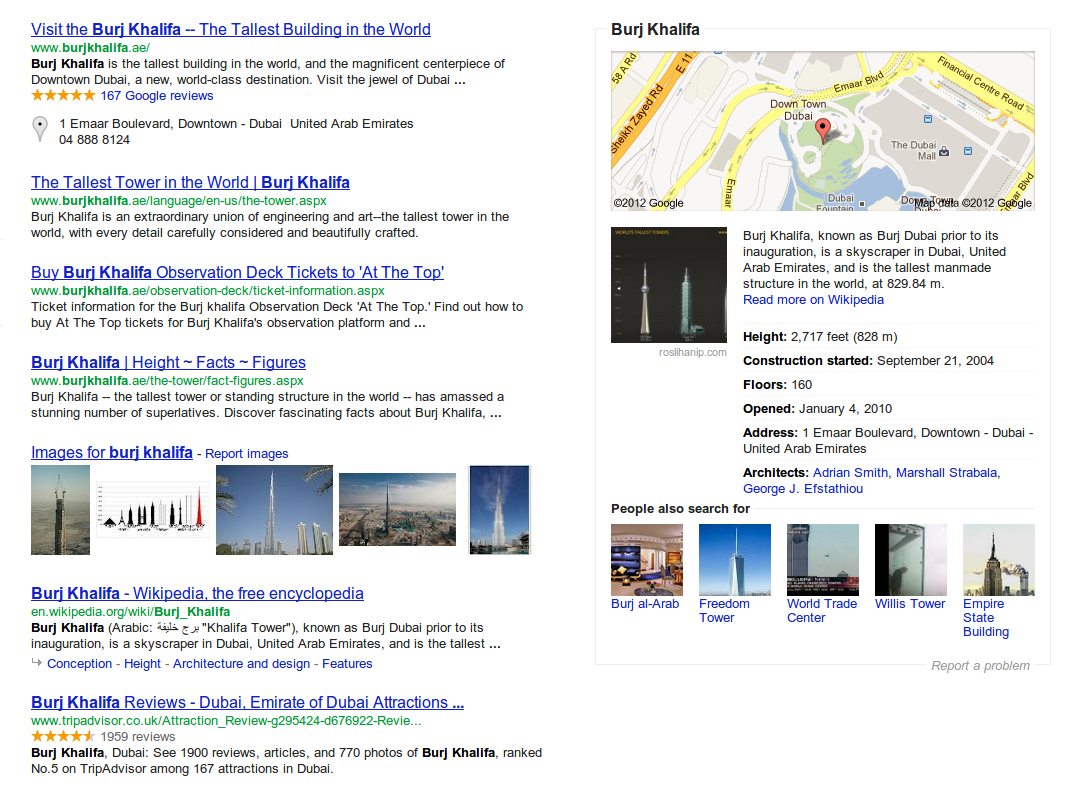Click the five-star rating for burjkhalifa.ae
Screen dimensions: 1077x792
[x=63, y=96]
